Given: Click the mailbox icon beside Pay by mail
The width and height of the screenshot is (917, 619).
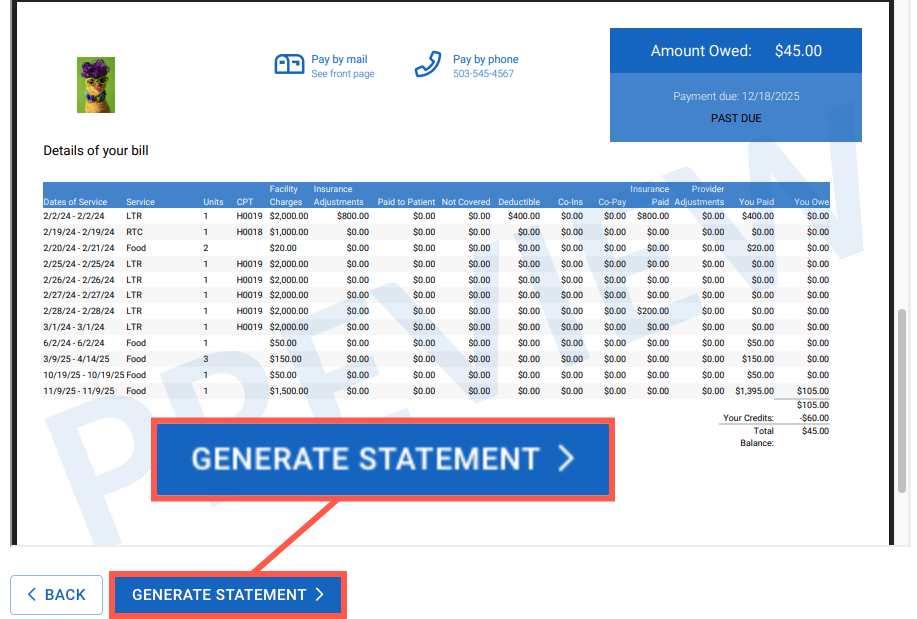Looking at the screenshot, I should (x=288, y=65).
